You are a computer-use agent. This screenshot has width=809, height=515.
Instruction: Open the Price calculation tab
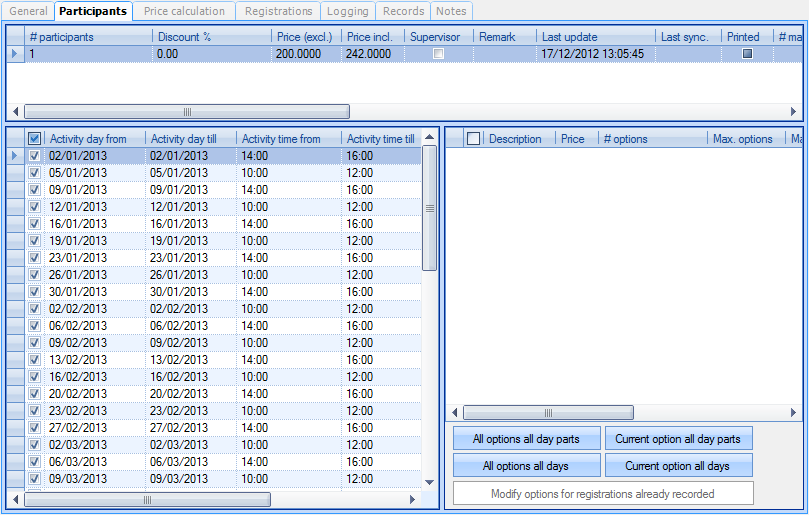(184, 11)
